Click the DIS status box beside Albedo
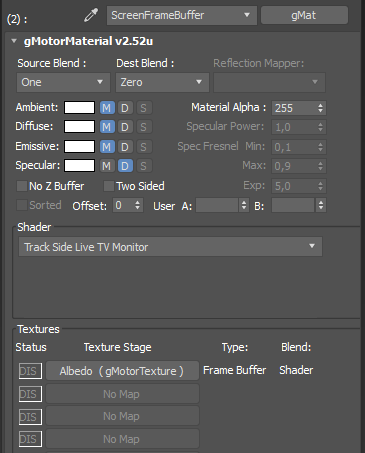 coord(30,371)
